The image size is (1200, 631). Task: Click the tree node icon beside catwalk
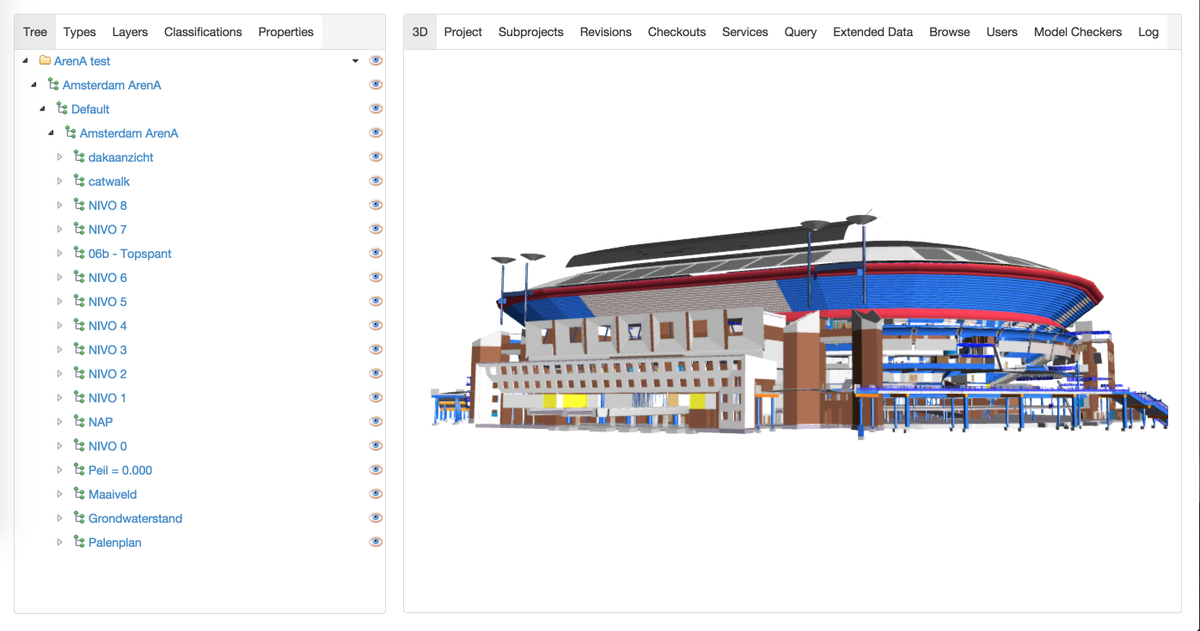click(x=79, y=181)
